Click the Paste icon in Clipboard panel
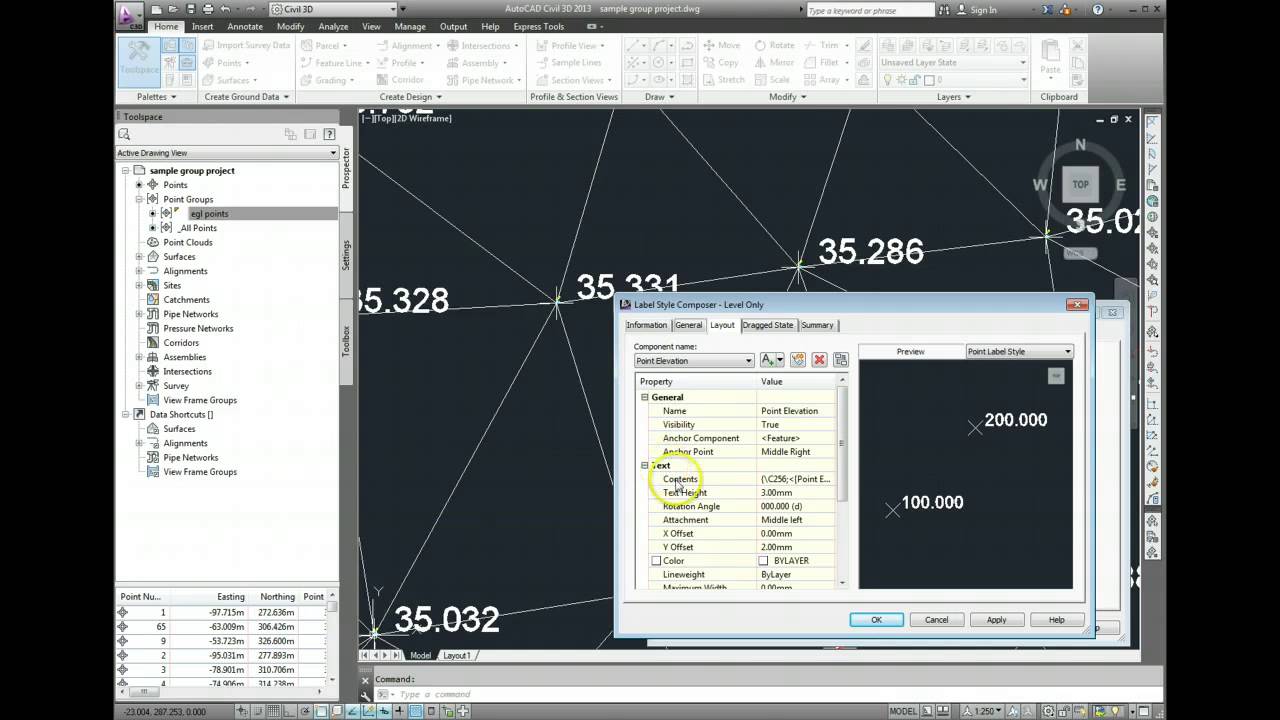Image resolution: width=1280 pixels, height=720 pixels. (x=1050, y=58)
